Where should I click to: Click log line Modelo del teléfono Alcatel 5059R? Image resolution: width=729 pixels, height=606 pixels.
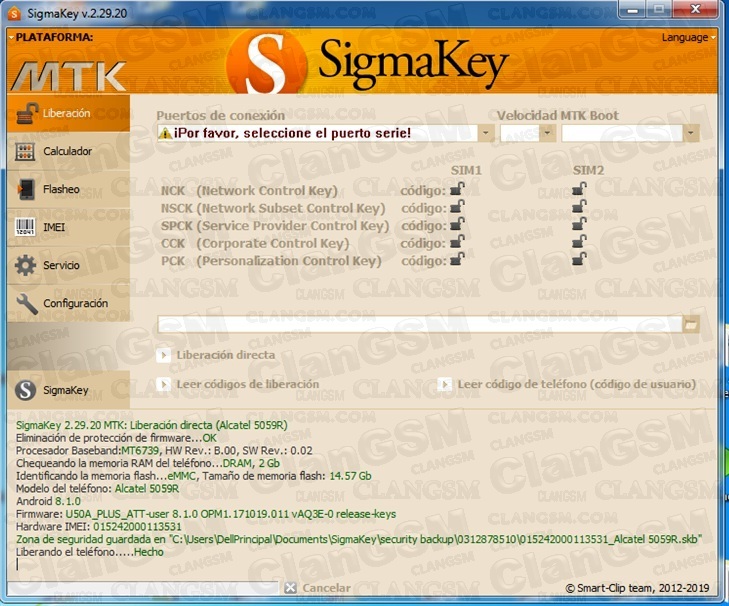97,488
